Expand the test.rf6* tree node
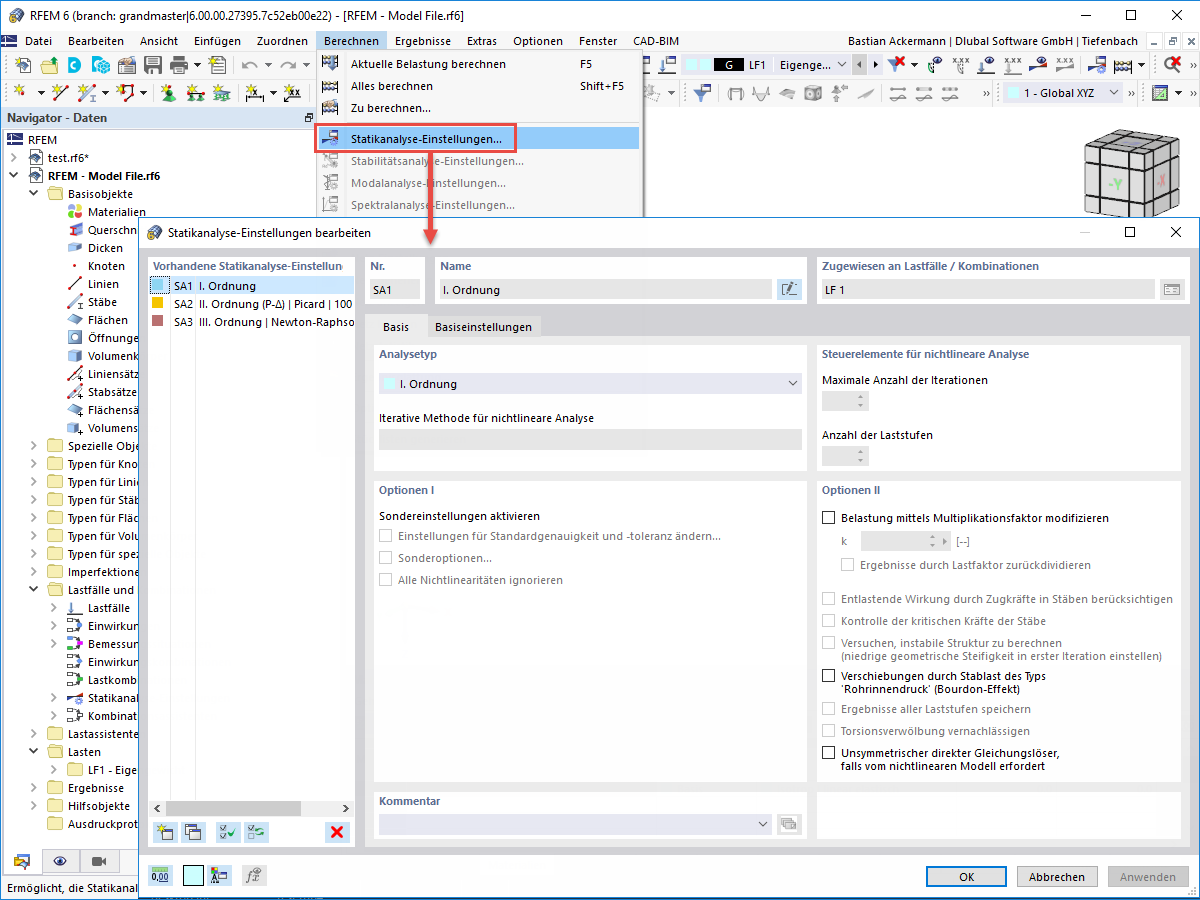Image resolution: width=1200 pixels, height=900 pixels. (13, 158)
